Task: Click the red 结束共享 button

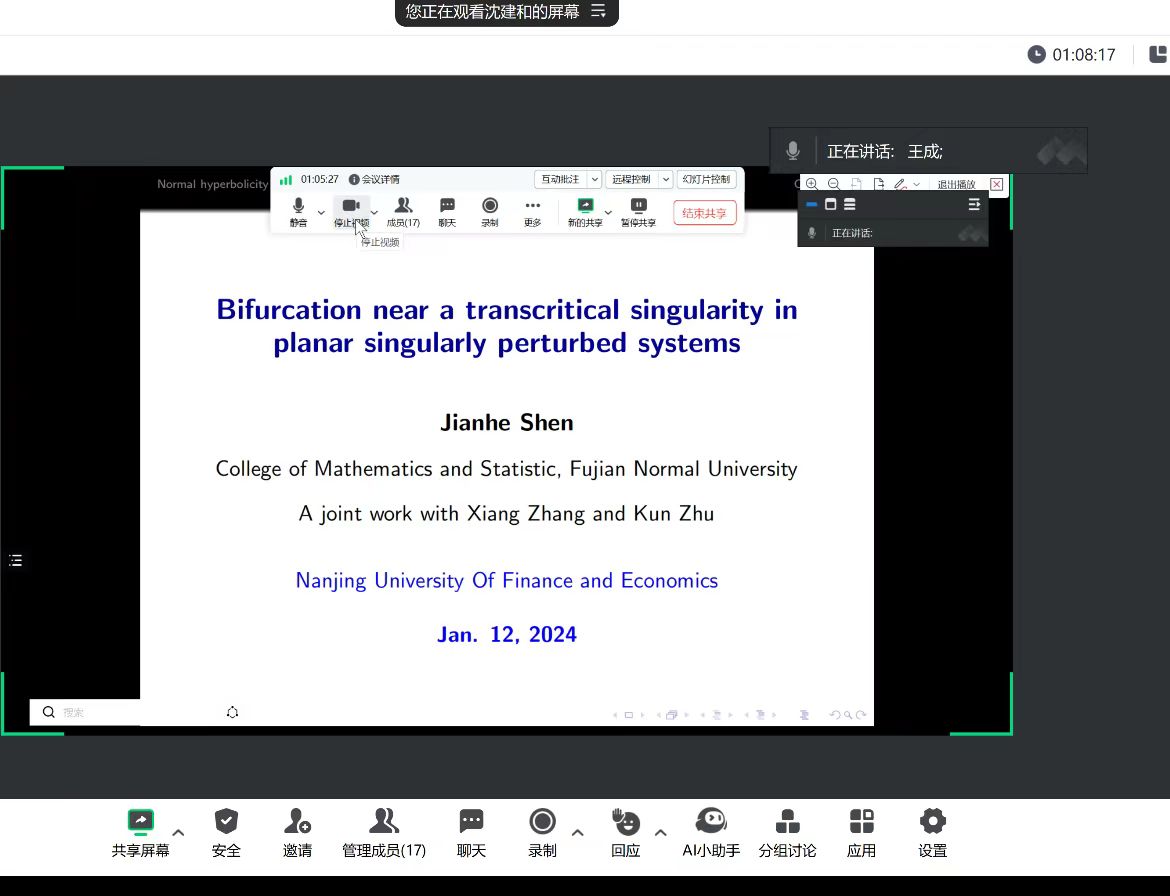Action: (704, 213)
